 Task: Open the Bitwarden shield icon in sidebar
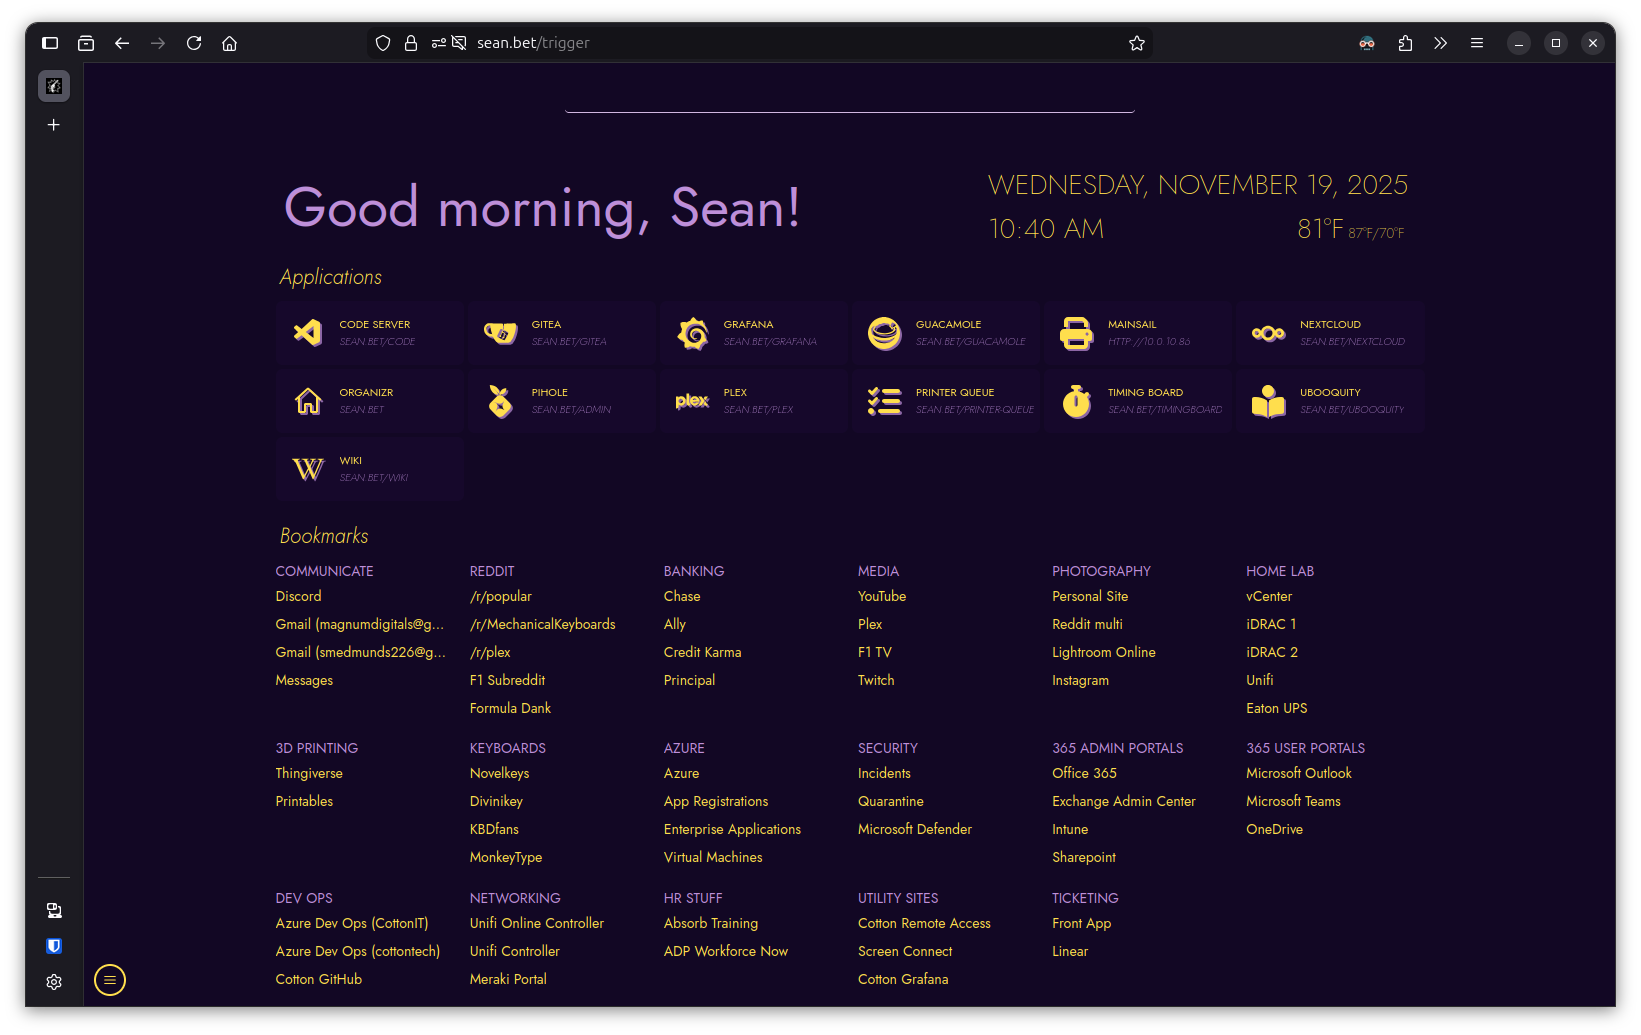coord(54,946)
